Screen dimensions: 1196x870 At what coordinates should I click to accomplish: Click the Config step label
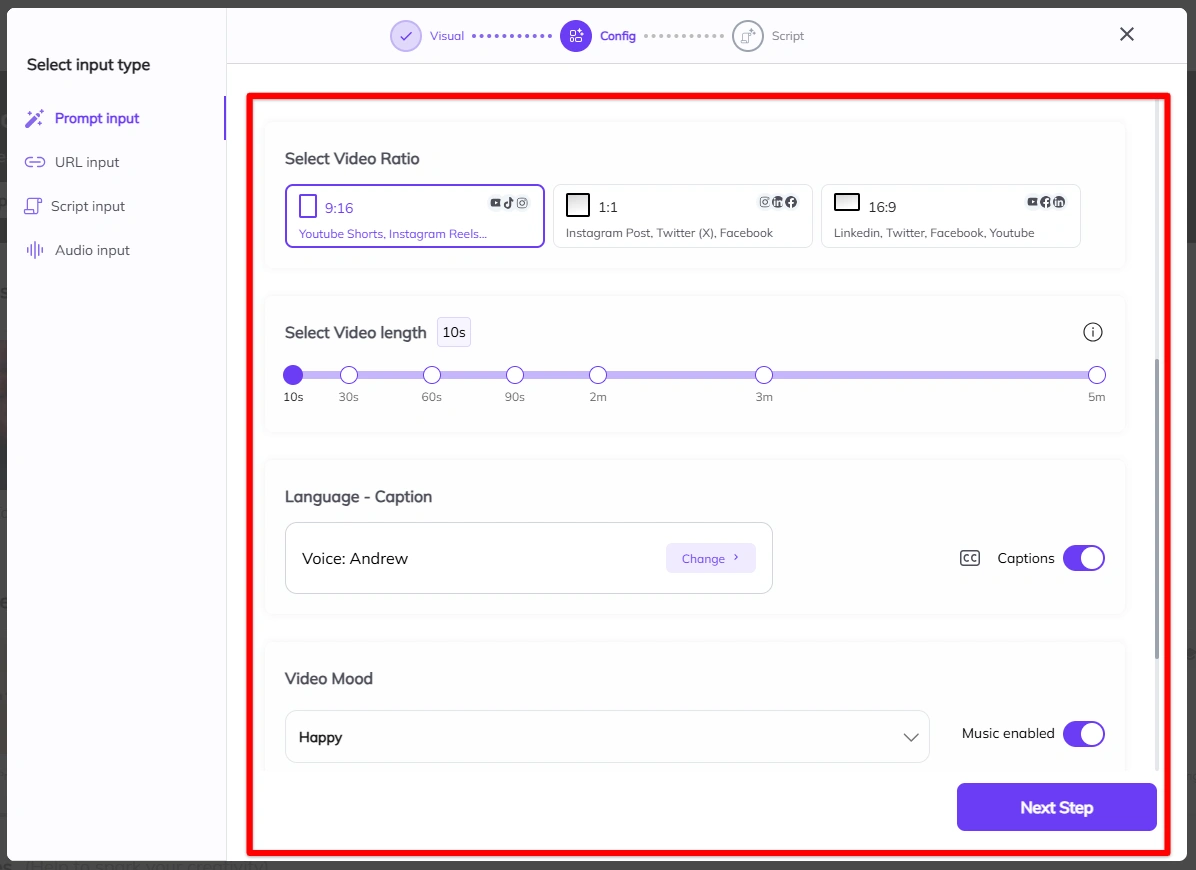(x=618, y=36)
